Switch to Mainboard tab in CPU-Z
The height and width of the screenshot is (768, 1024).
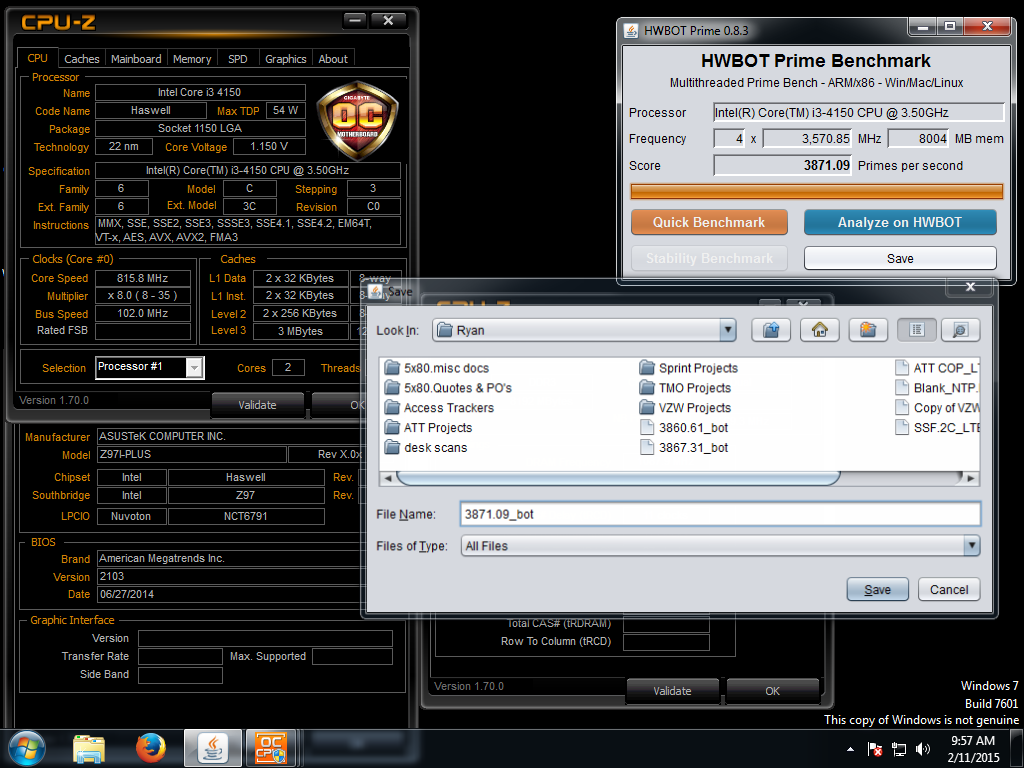[136, 59]
